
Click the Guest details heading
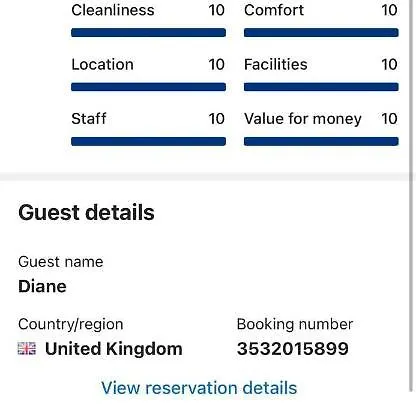pos(86,213)
